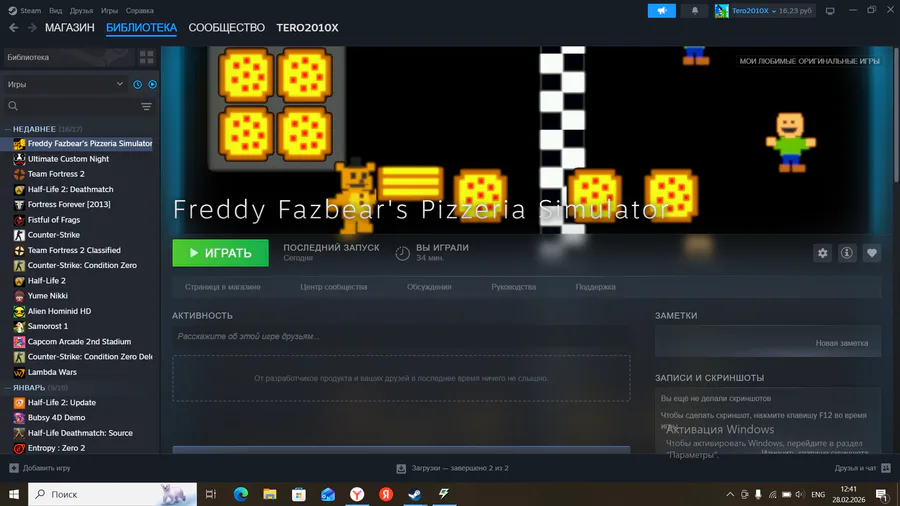
Task: Show only ready-to-play games icon
Action: [x=152, y=84]
